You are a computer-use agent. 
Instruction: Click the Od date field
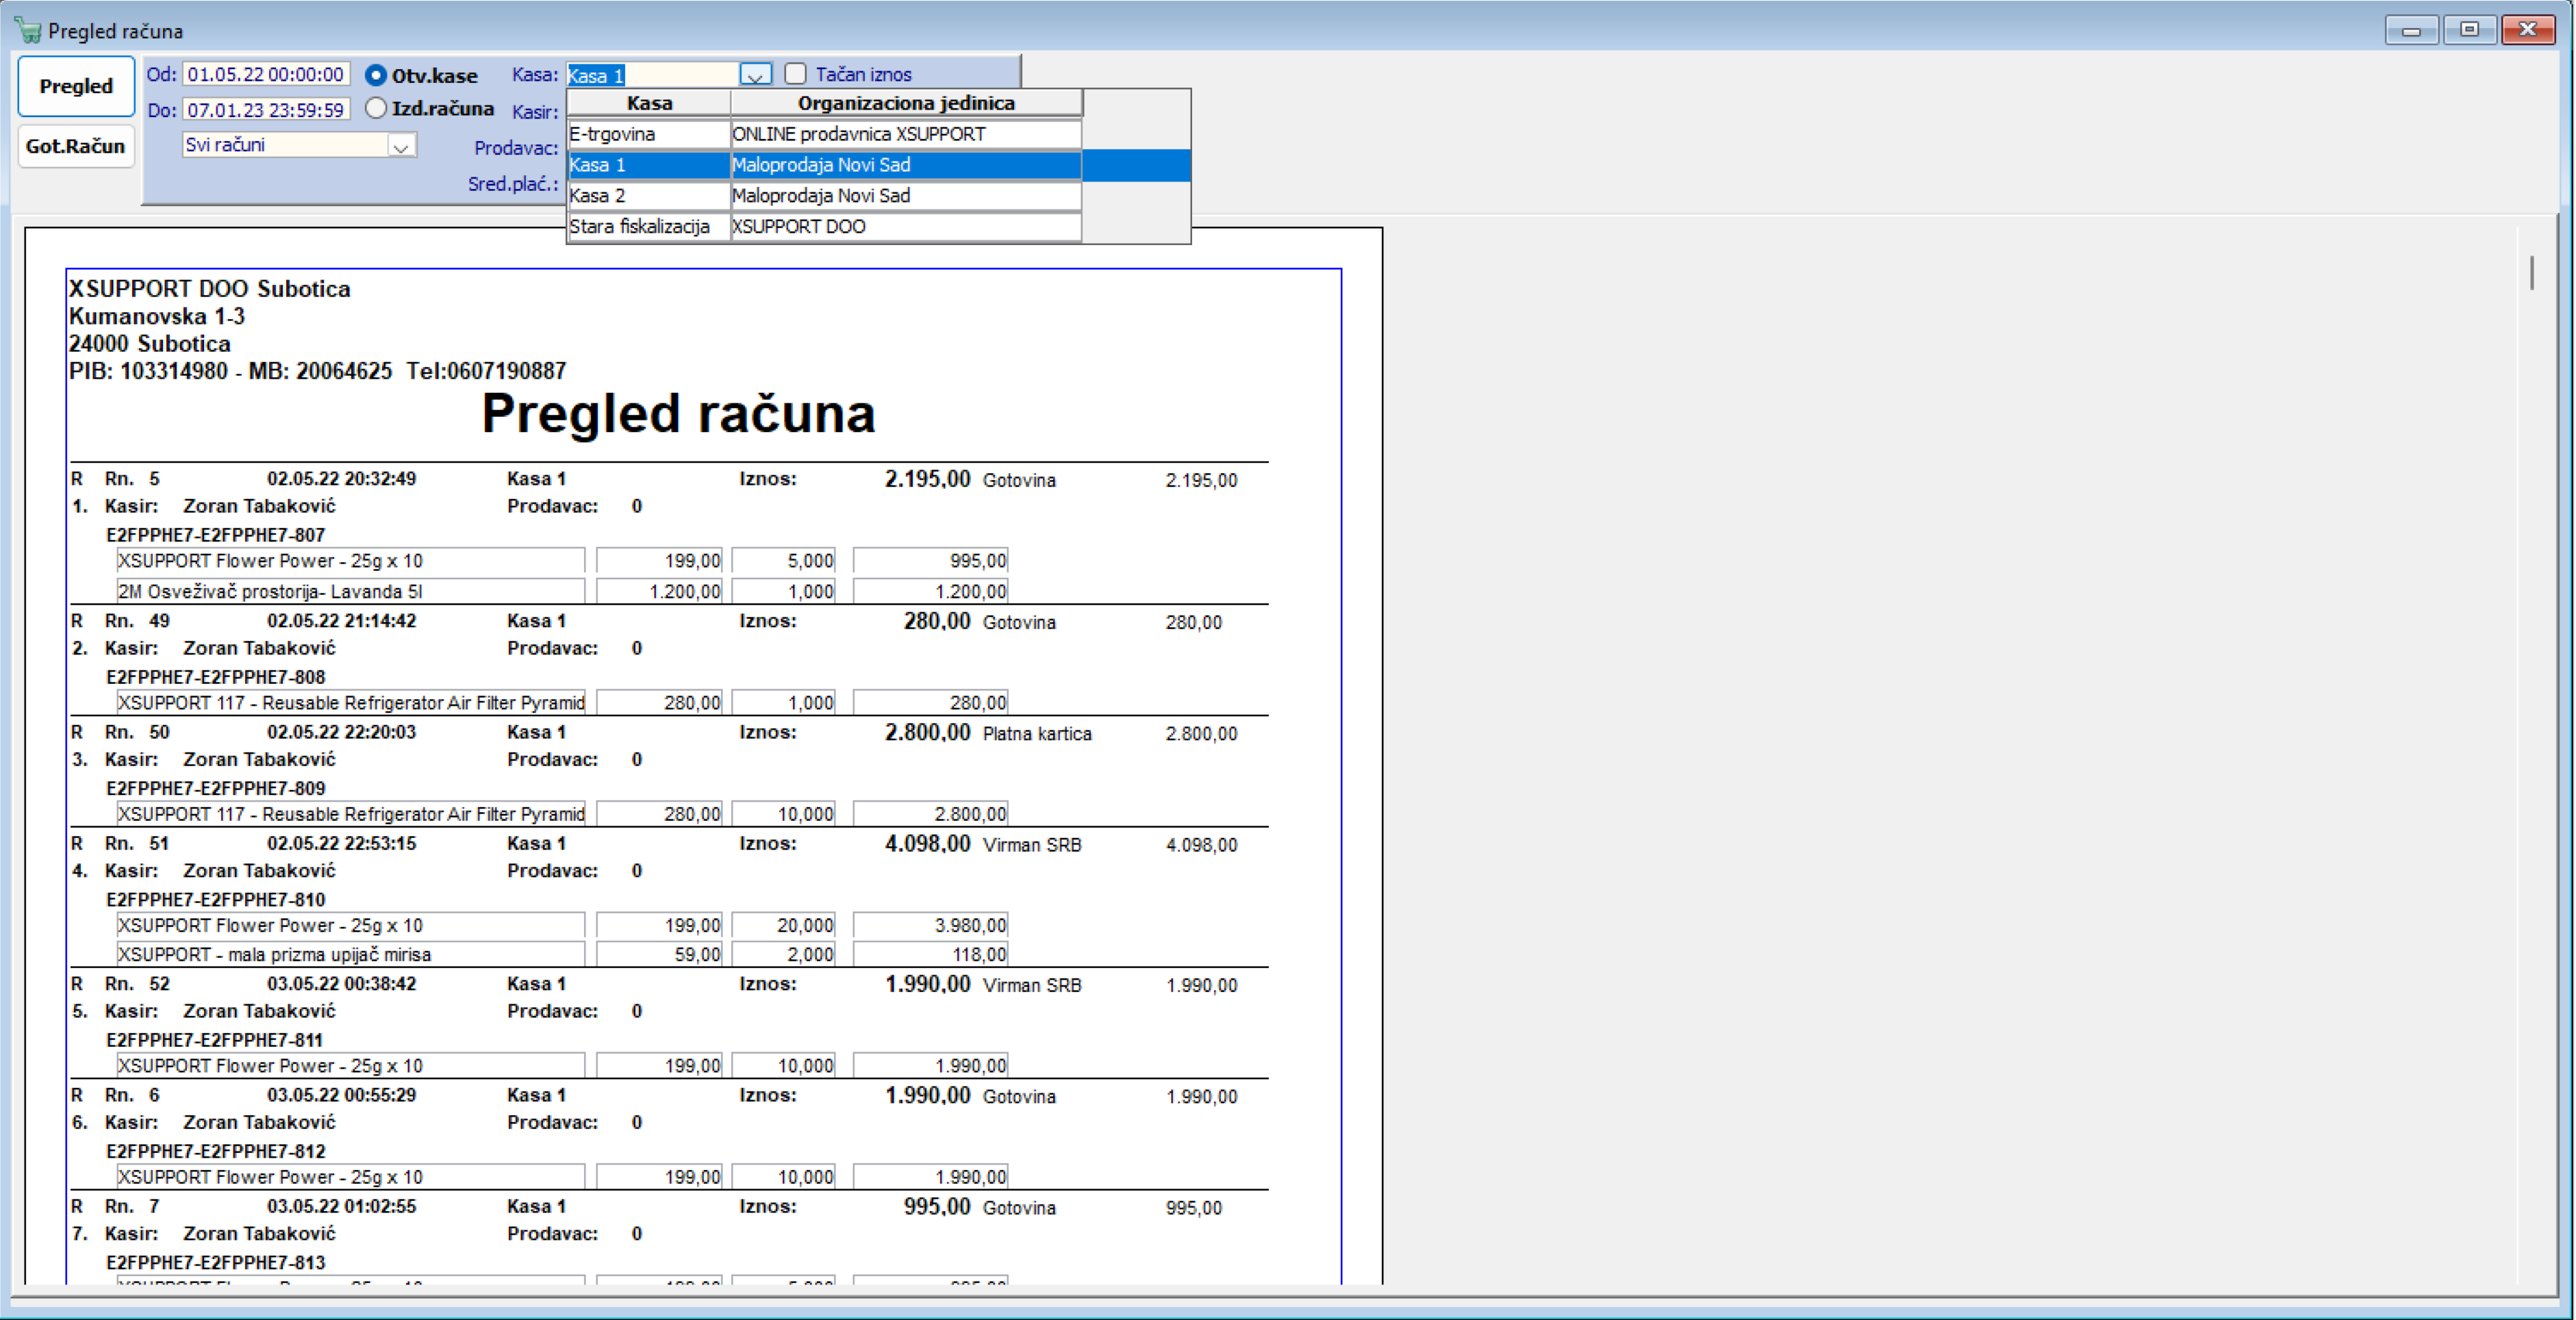click(266, 74)
